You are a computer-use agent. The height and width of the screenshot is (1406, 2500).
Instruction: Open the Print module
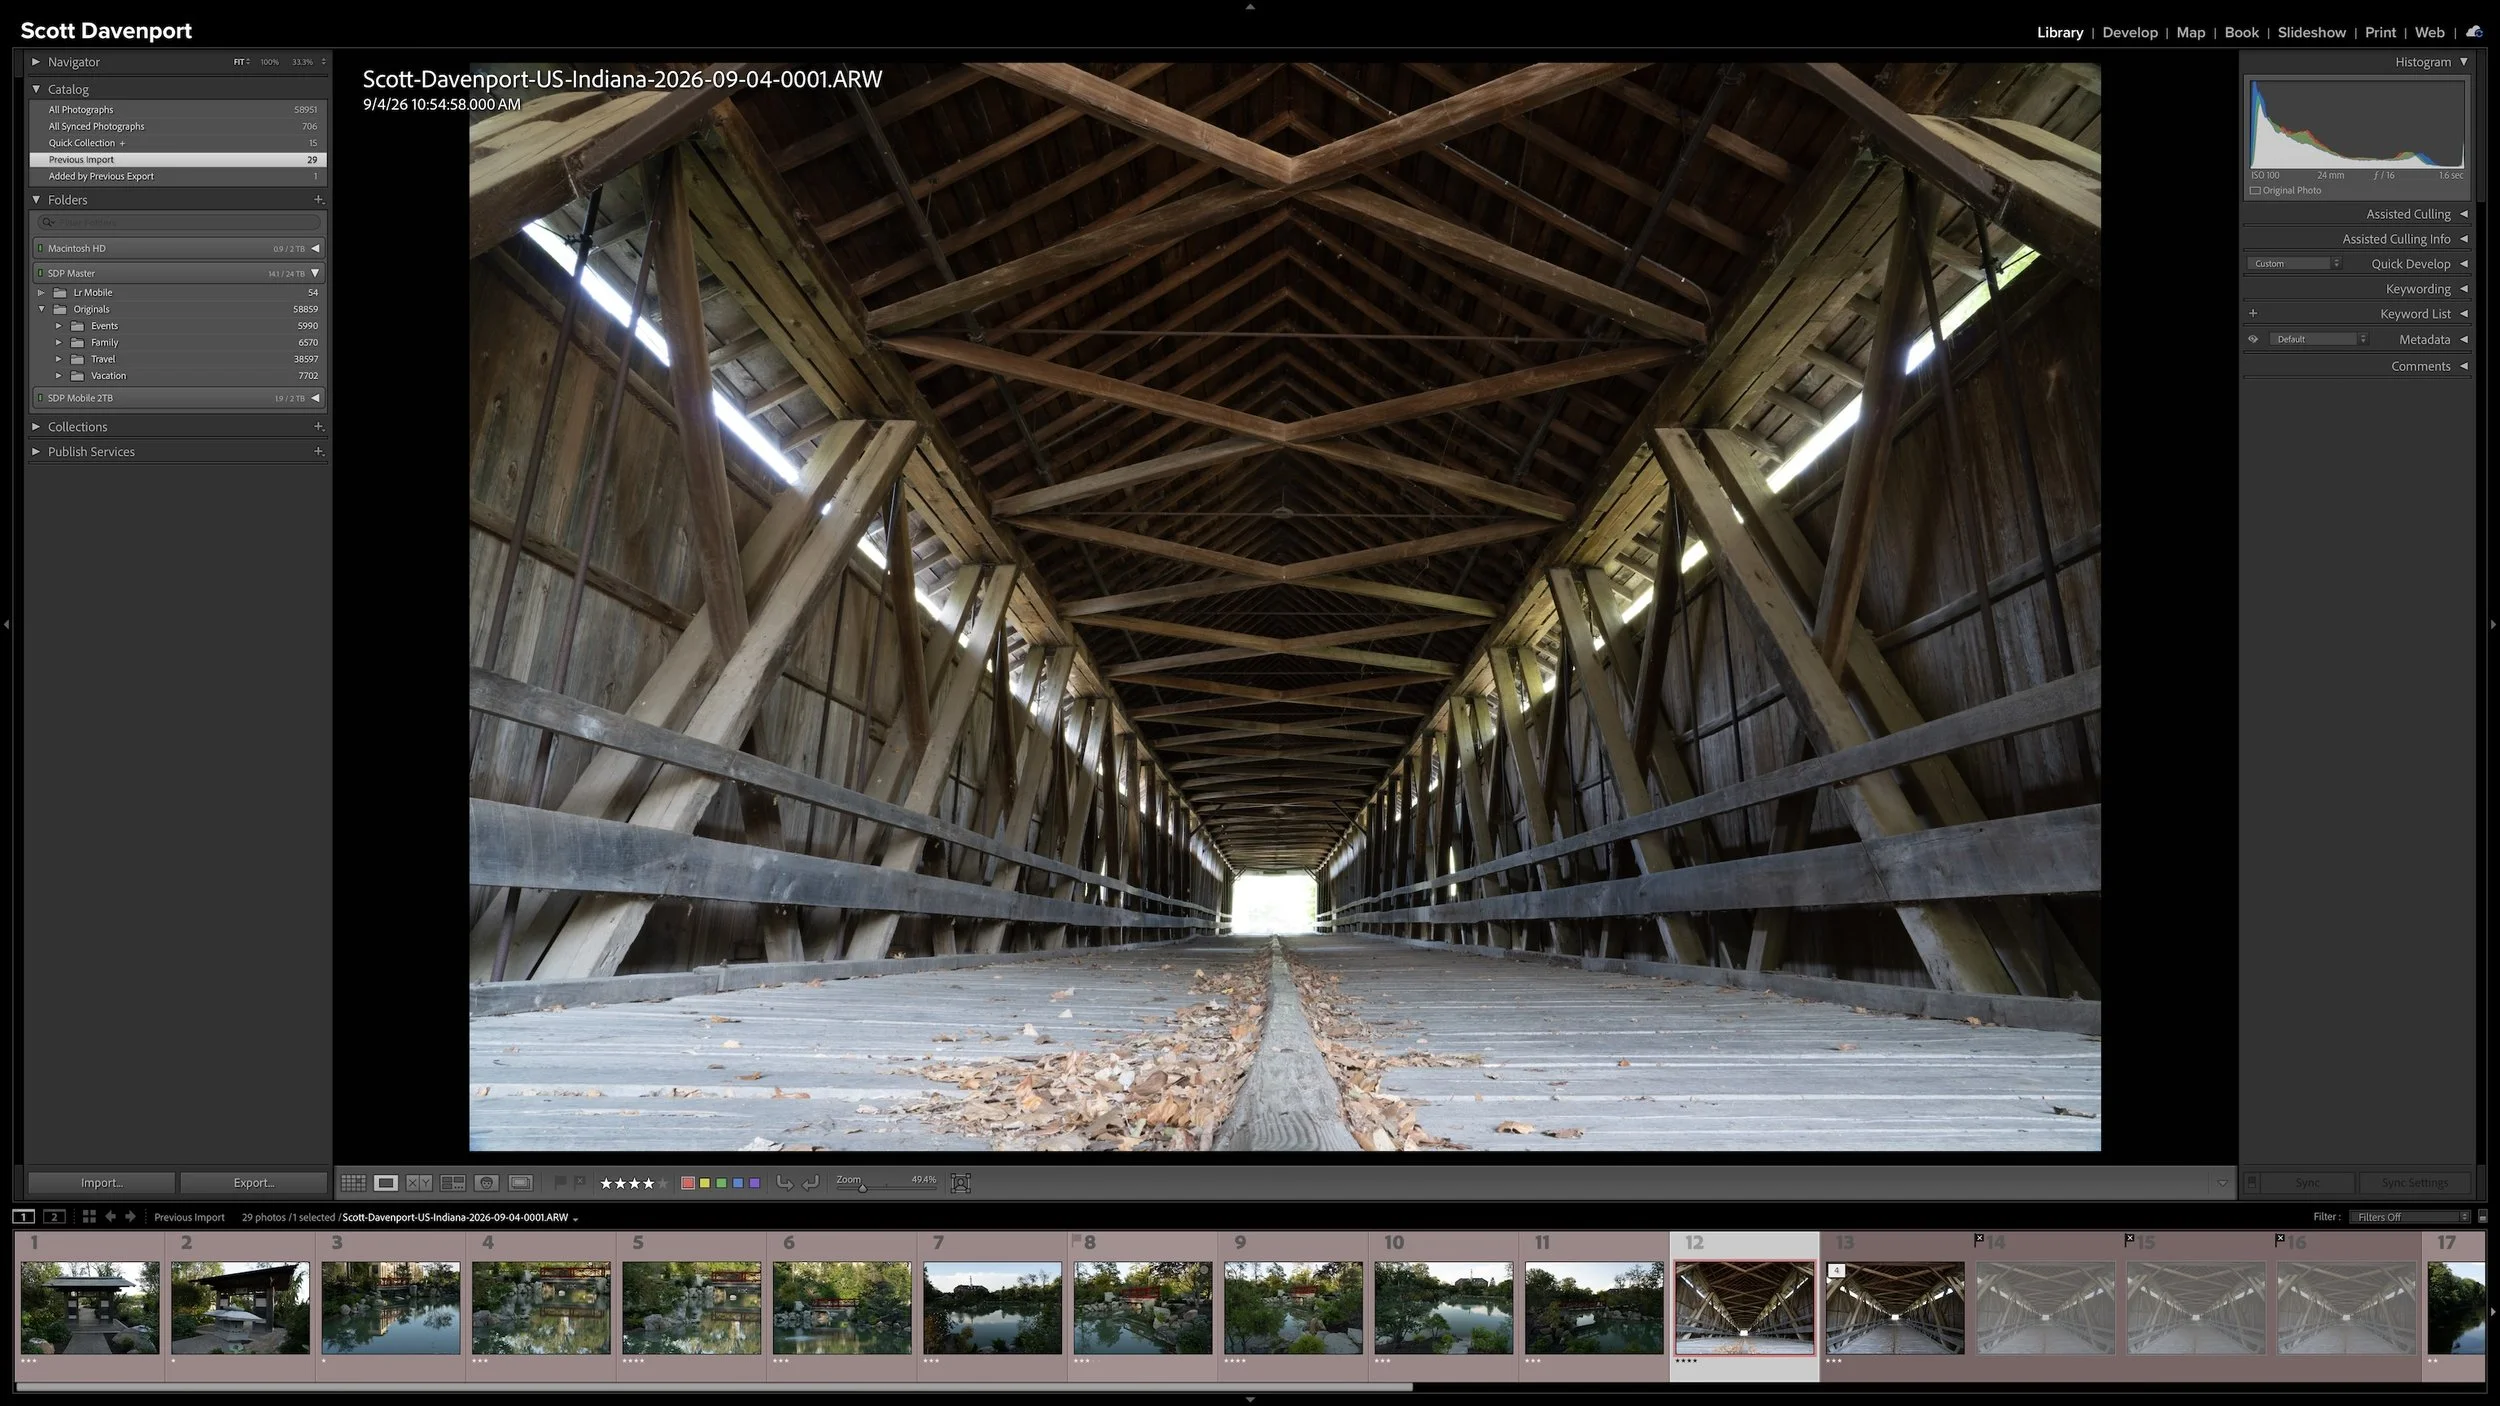pos(2380,32)
